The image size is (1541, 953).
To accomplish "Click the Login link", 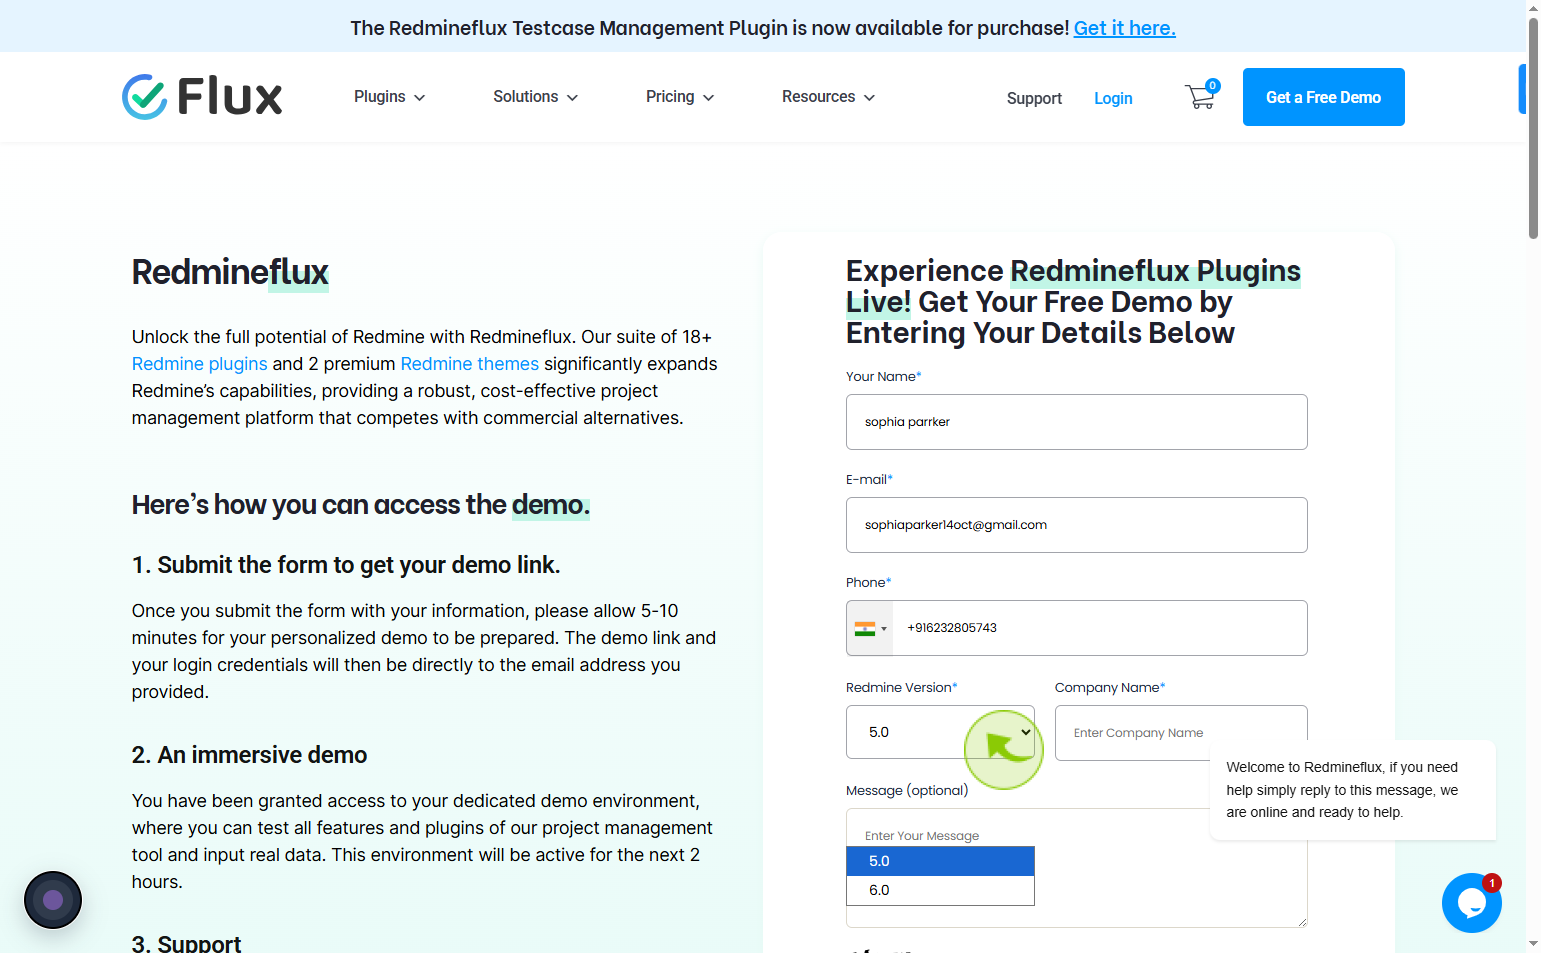I will pos(1113,98).
